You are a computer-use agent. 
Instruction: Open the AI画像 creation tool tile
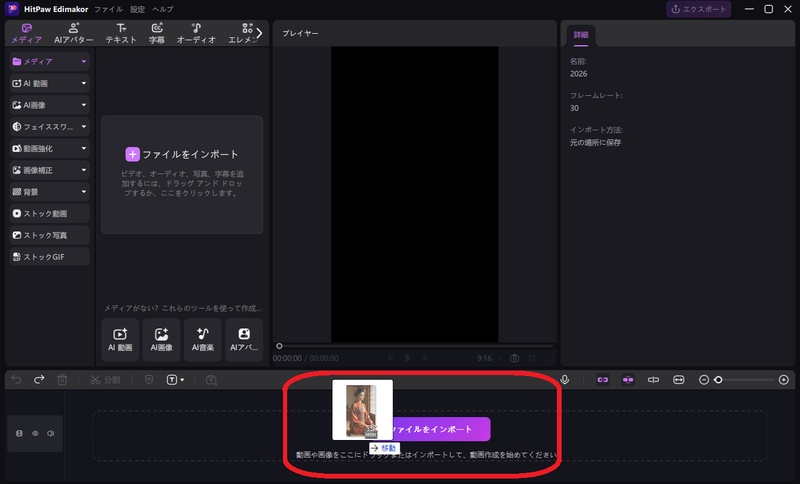pyautogui.click(x=161, y=340)
